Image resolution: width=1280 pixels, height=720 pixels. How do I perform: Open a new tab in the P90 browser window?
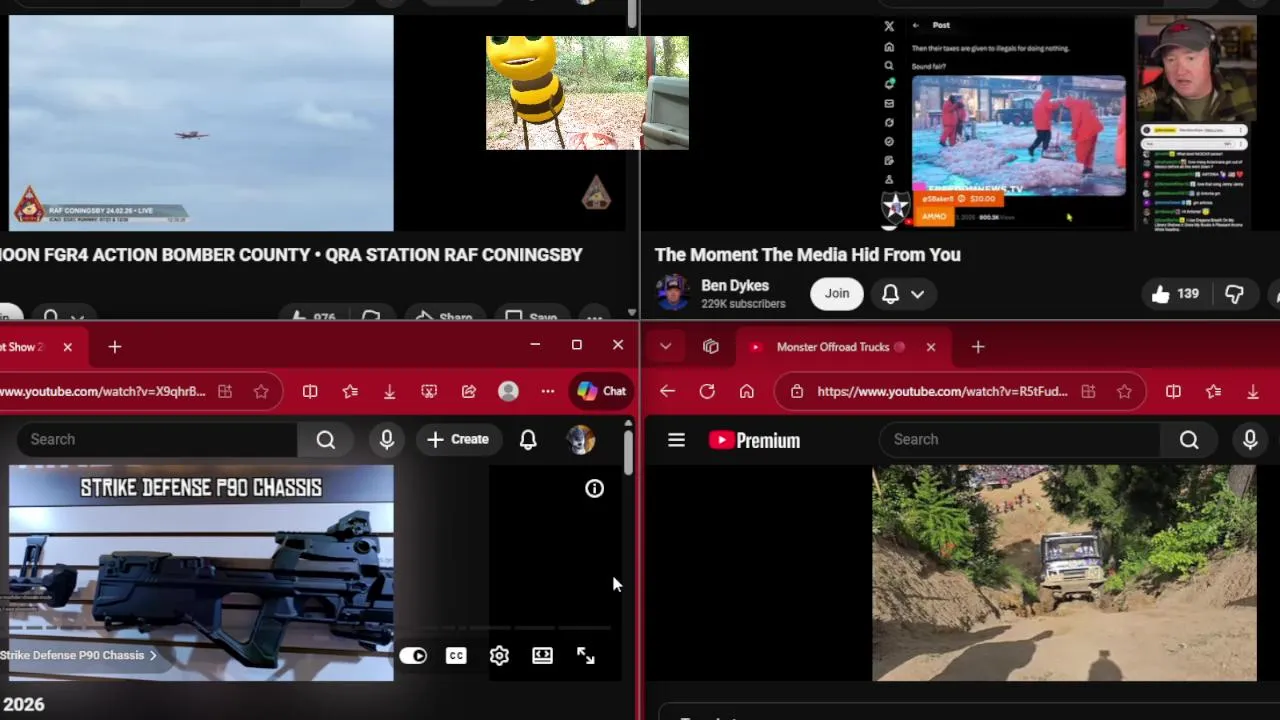coord(115,347)
